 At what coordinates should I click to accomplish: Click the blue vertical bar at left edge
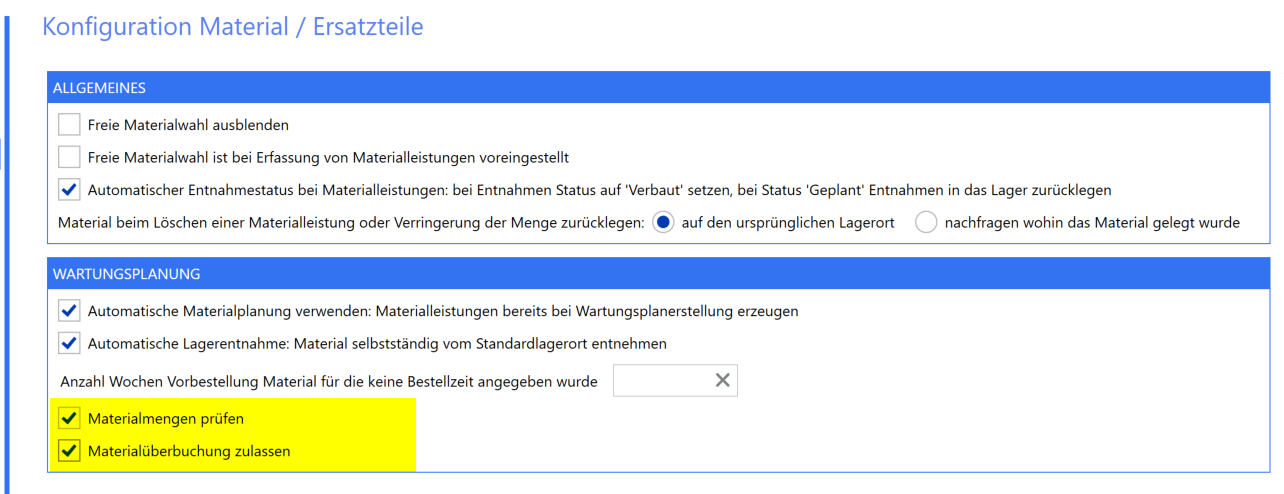tap(8, 250)
